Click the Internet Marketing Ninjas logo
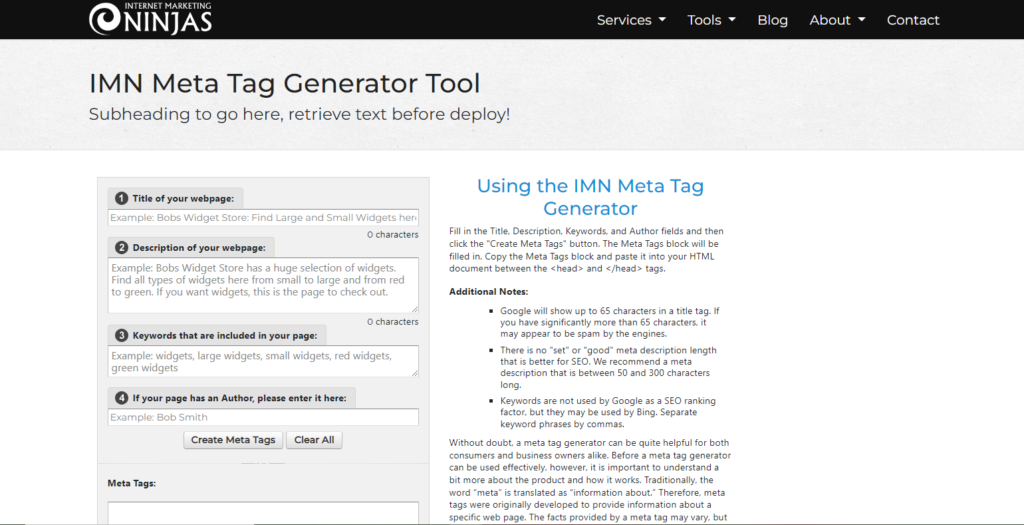 pyautogui.click(x=150, y=18)
